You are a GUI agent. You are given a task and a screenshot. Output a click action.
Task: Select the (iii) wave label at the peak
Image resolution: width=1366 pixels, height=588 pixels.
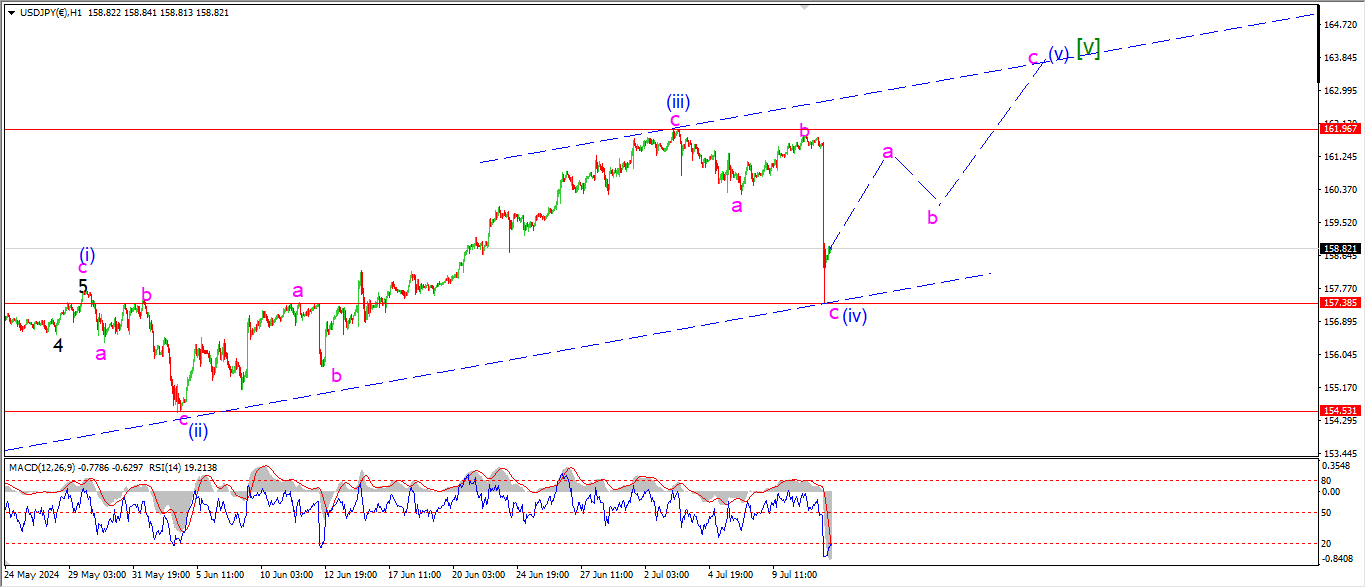click(x=678, y=101)
